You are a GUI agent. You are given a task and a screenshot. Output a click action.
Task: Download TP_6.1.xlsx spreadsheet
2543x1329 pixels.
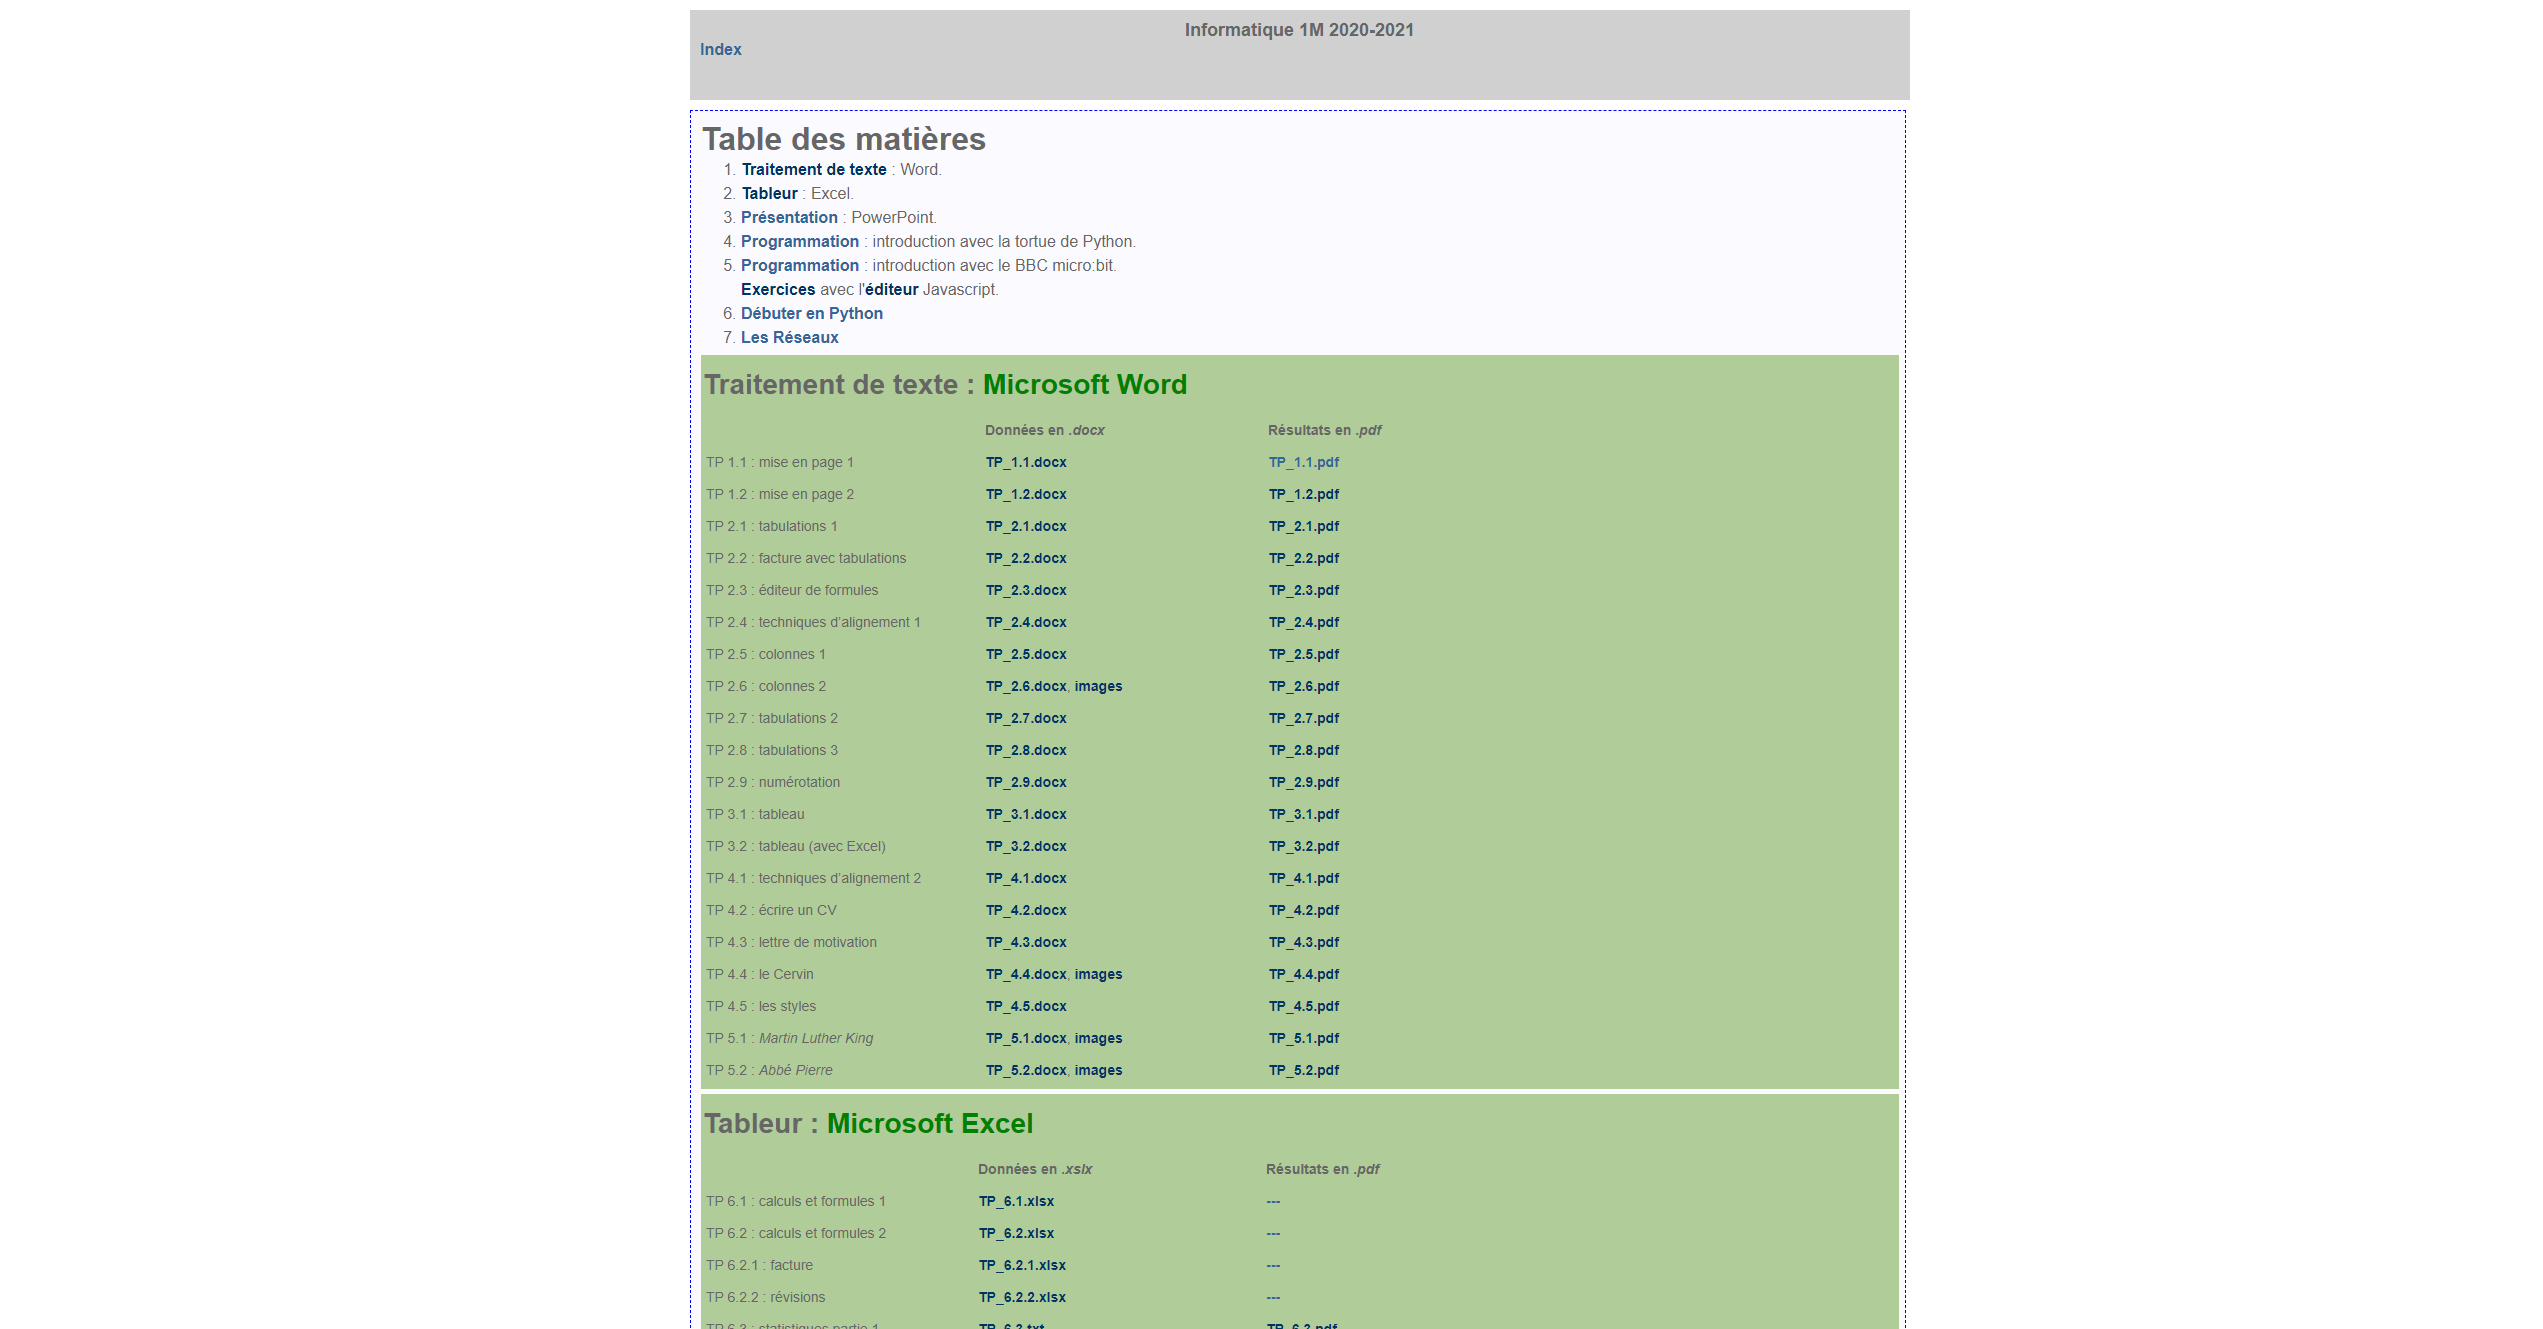click(x=1016, y=1201)
